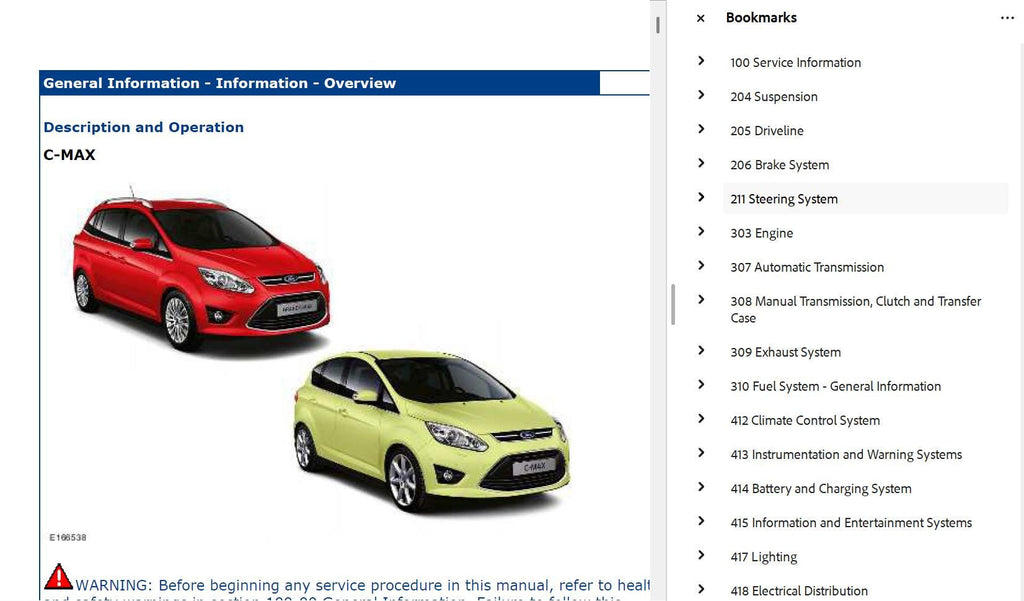Select the 417 Lighting bookmark
Viewport: 1024px width, 601px height.
pyautogui.click(x=763, y=557)
